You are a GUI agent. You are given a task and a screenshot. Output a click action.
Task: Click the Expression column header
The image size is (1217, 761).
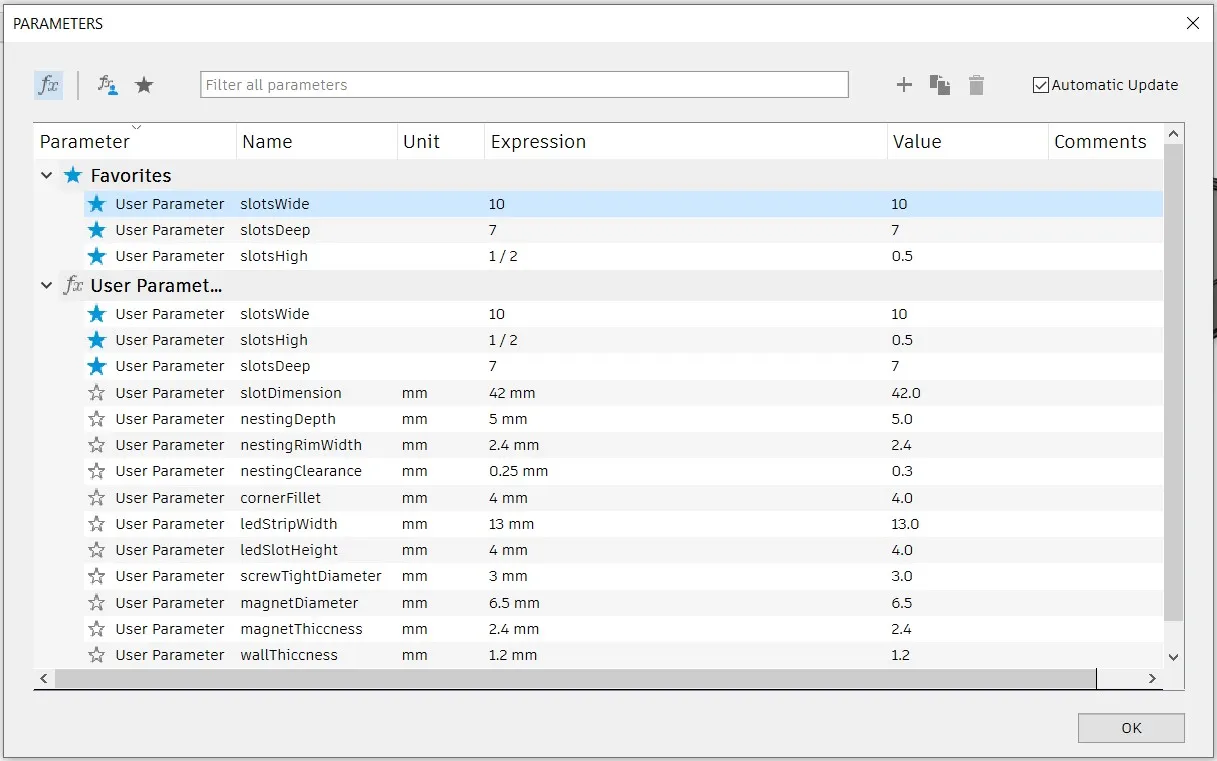tap(538, 142)
